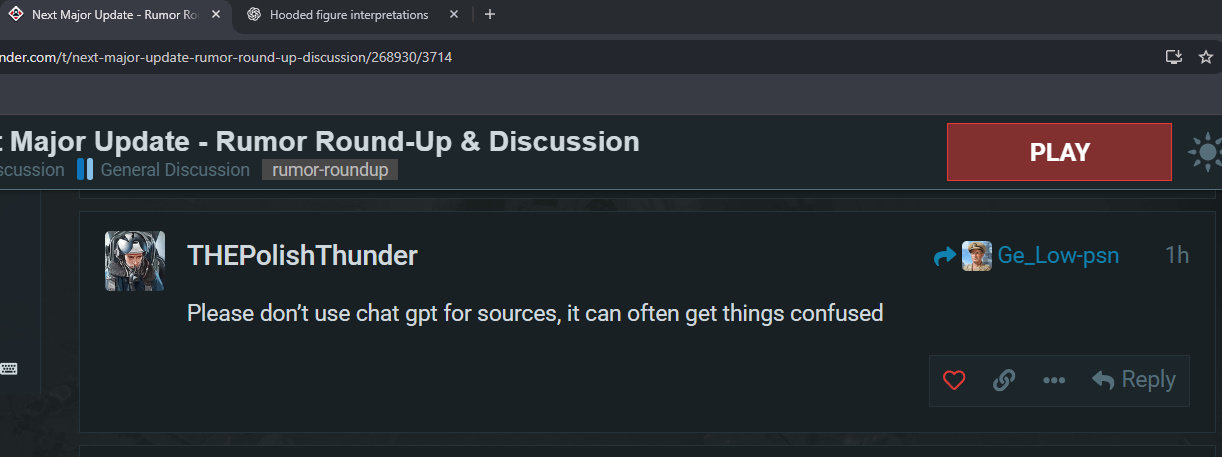This screenshot has width=1222, height=457.
Task: Close the Hooded figure interpretations tab
Action: pos(454,15)
